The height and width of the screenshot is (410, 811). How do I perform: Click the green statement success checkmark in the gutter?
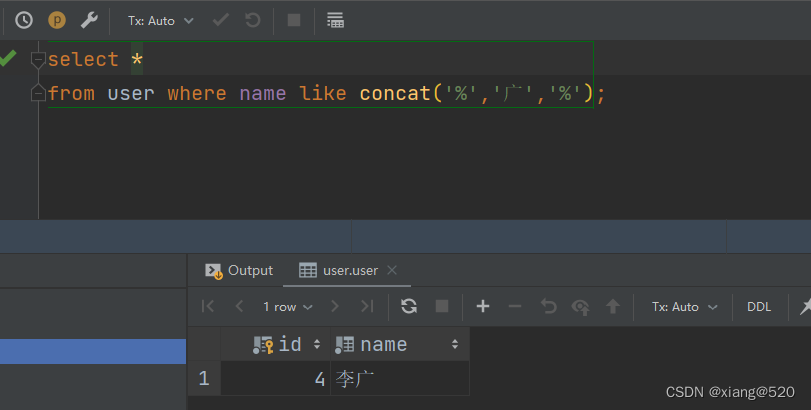click(7, 58)
